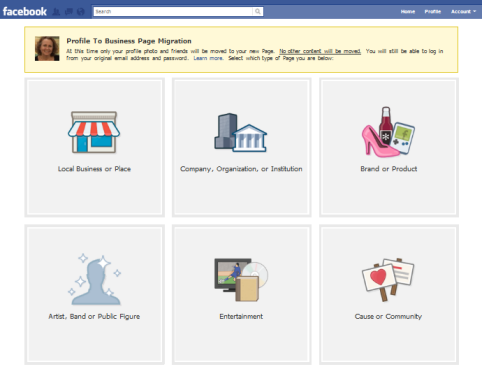The height and width of the screenshot is (380, 482).
Task: Click the buildings icon for Company
Action: pos(241,133)
